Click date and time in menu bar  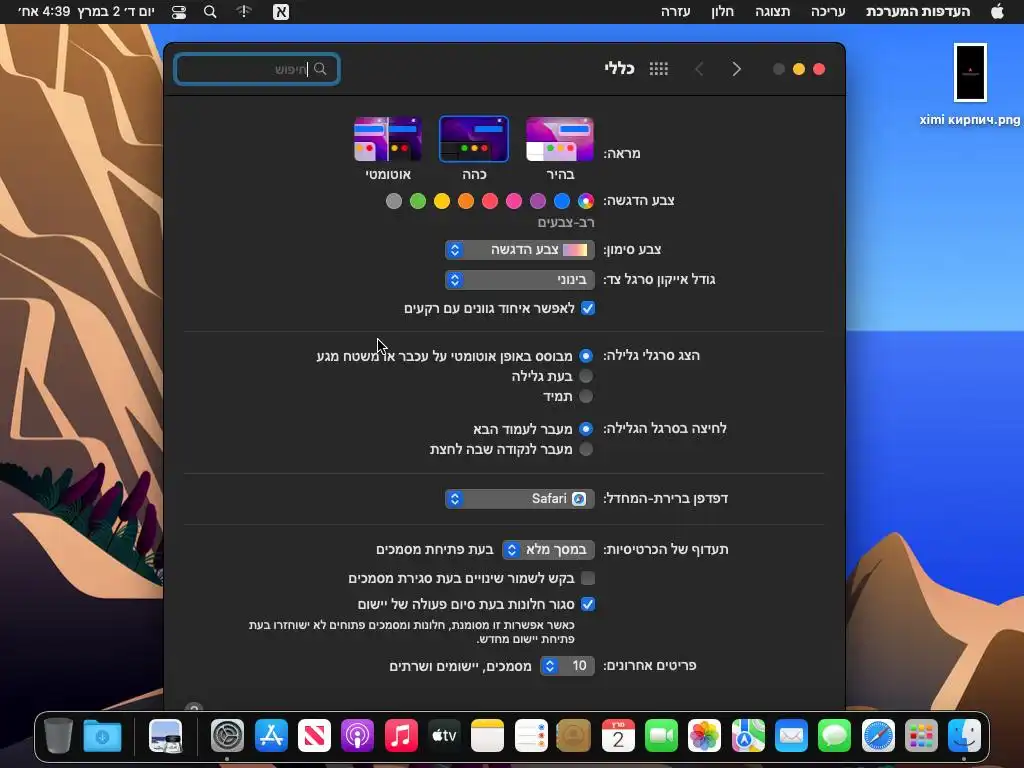pyautogui.click(x=86, y=12)
